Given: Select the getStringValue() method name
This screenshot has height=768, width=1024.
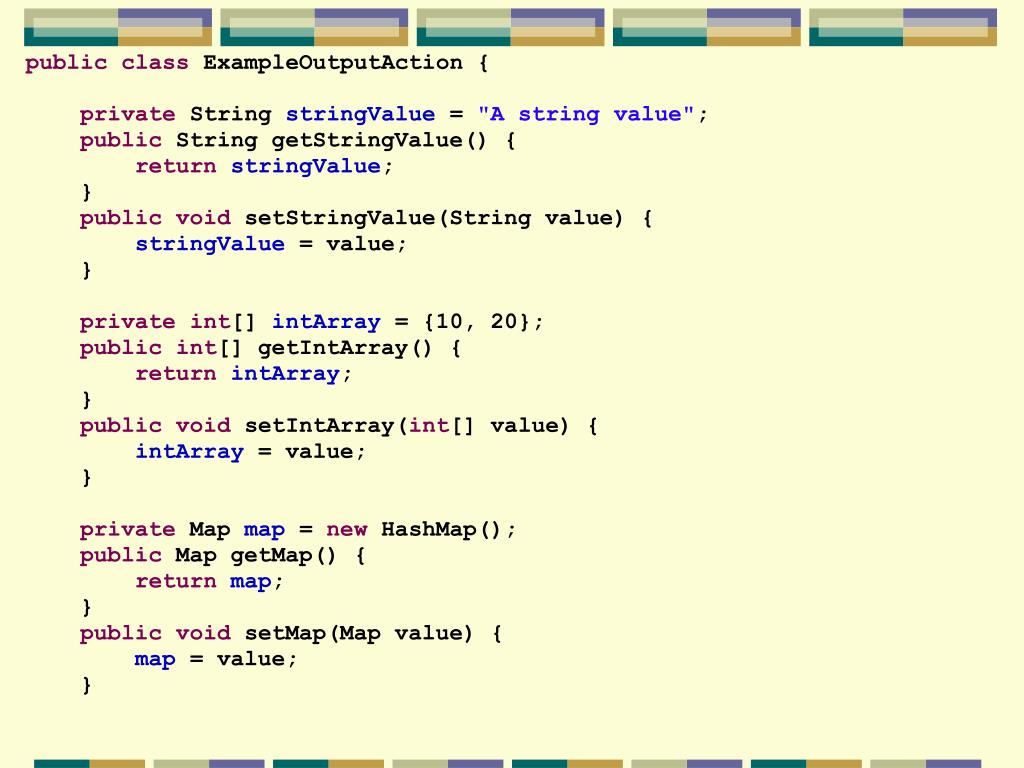Looking at the screenshot, I should (379, 141).
